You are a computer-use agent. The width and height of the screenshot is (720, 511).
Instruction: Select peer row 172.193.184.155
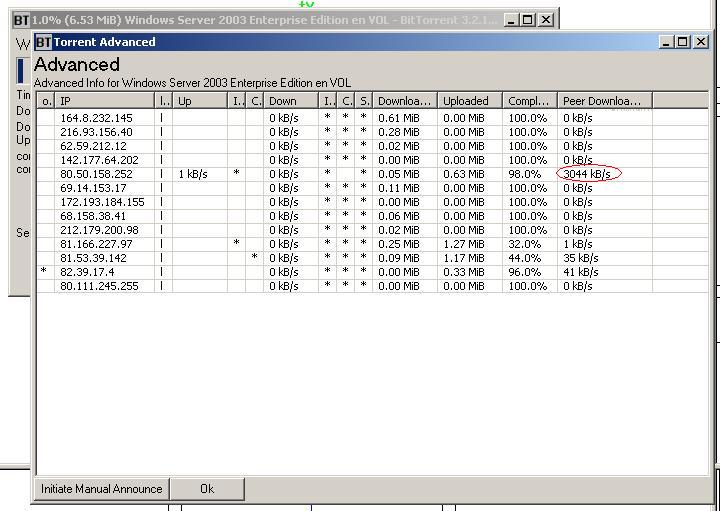(372, 202)
